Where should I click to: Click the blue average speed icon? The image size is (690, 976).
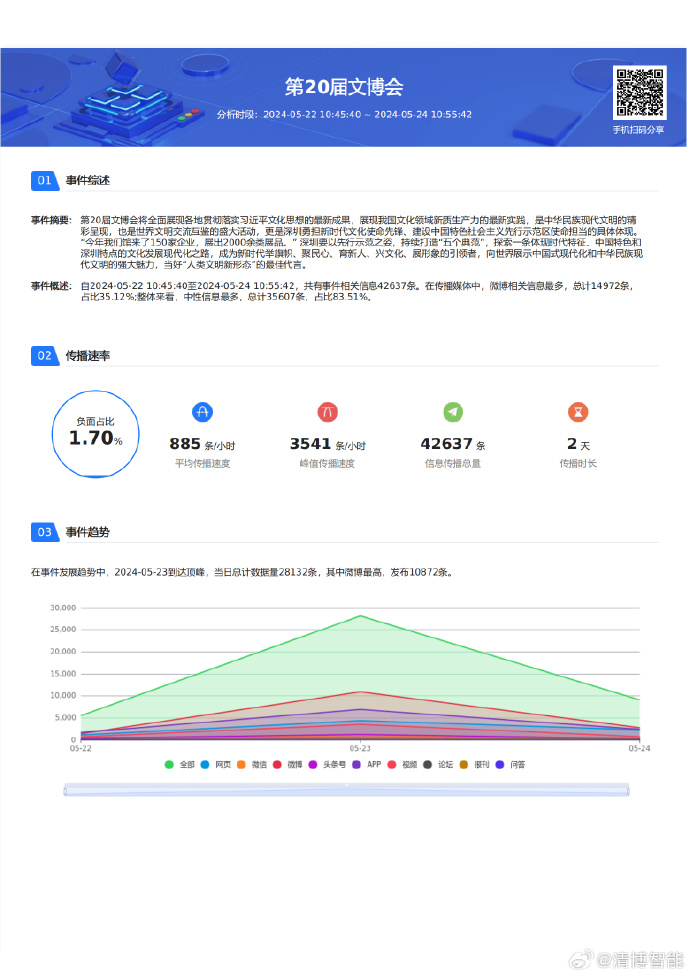pyautogui.click(x=202, y=412)
